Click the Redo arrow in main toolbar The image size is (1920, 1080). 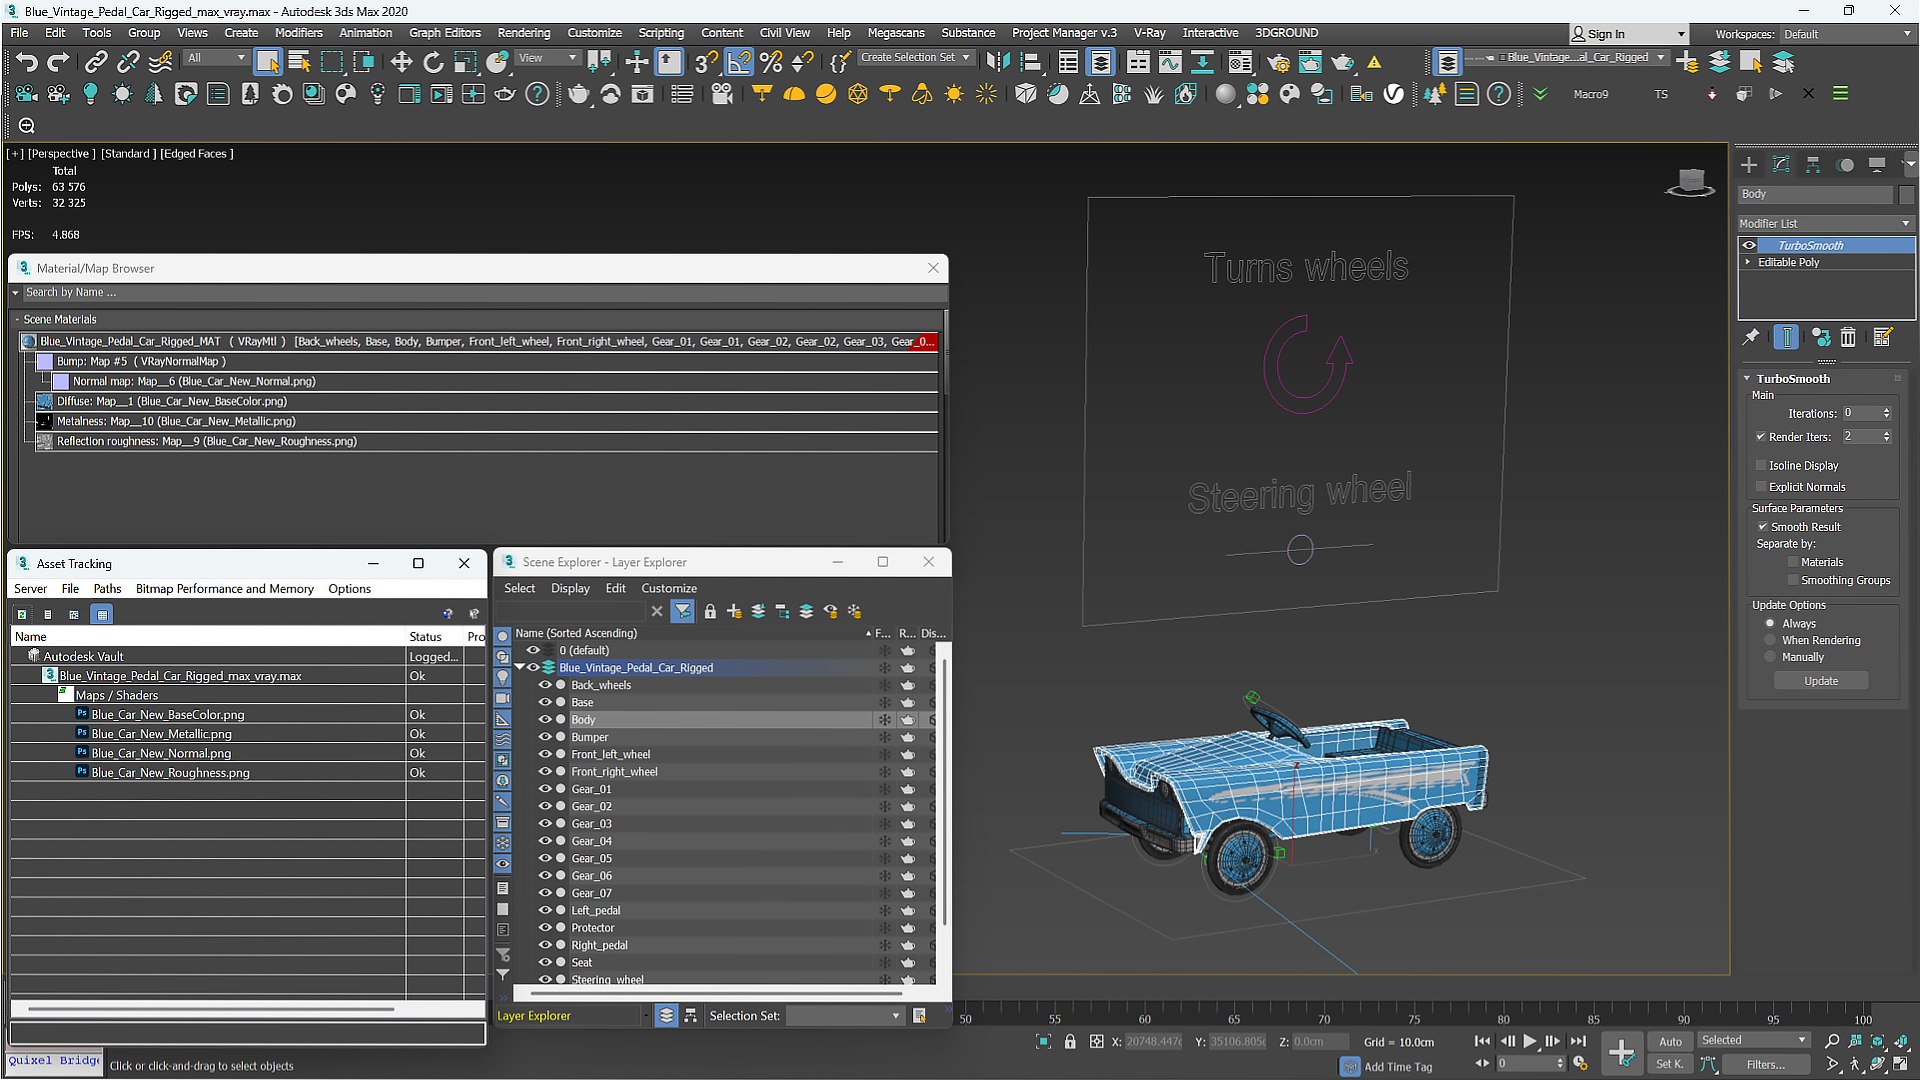pyautogui.click(x=59, y=62)
